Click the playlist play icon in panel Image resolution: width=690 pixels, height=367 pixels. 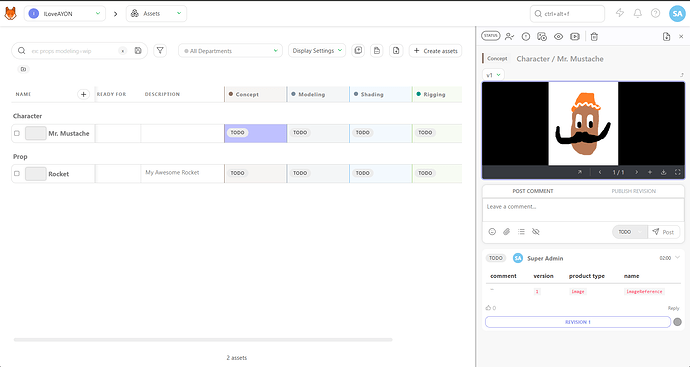pos(575,37)
